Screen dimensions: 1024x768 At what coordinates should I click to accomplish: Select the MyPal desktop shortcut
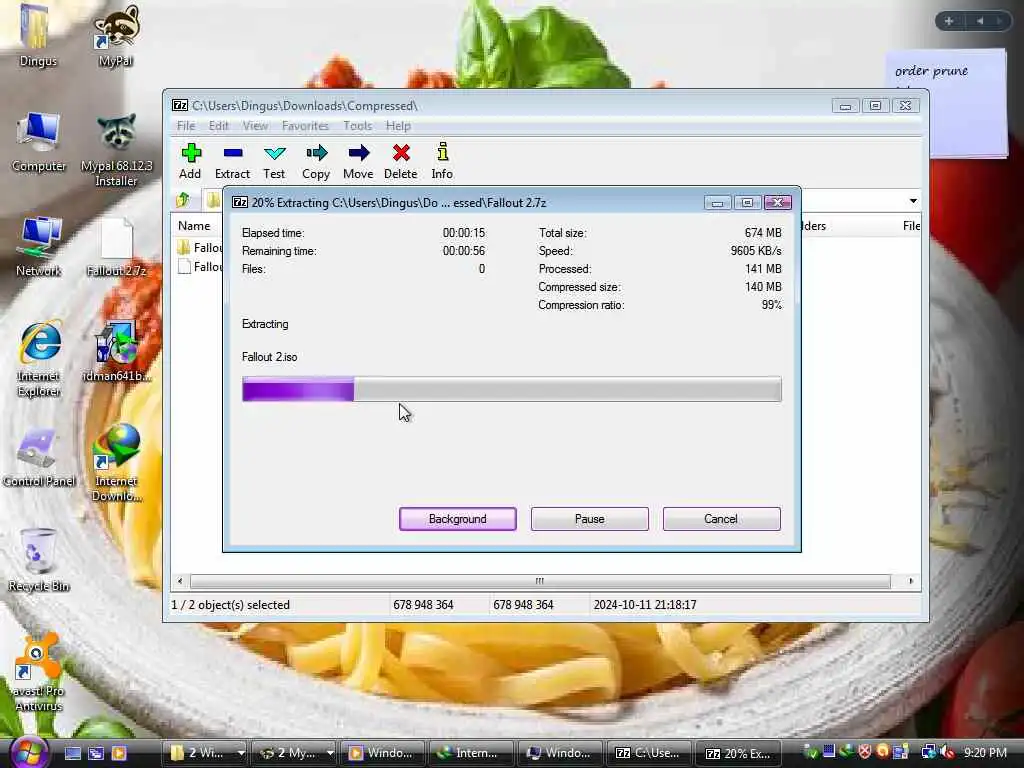pos(116,35)
